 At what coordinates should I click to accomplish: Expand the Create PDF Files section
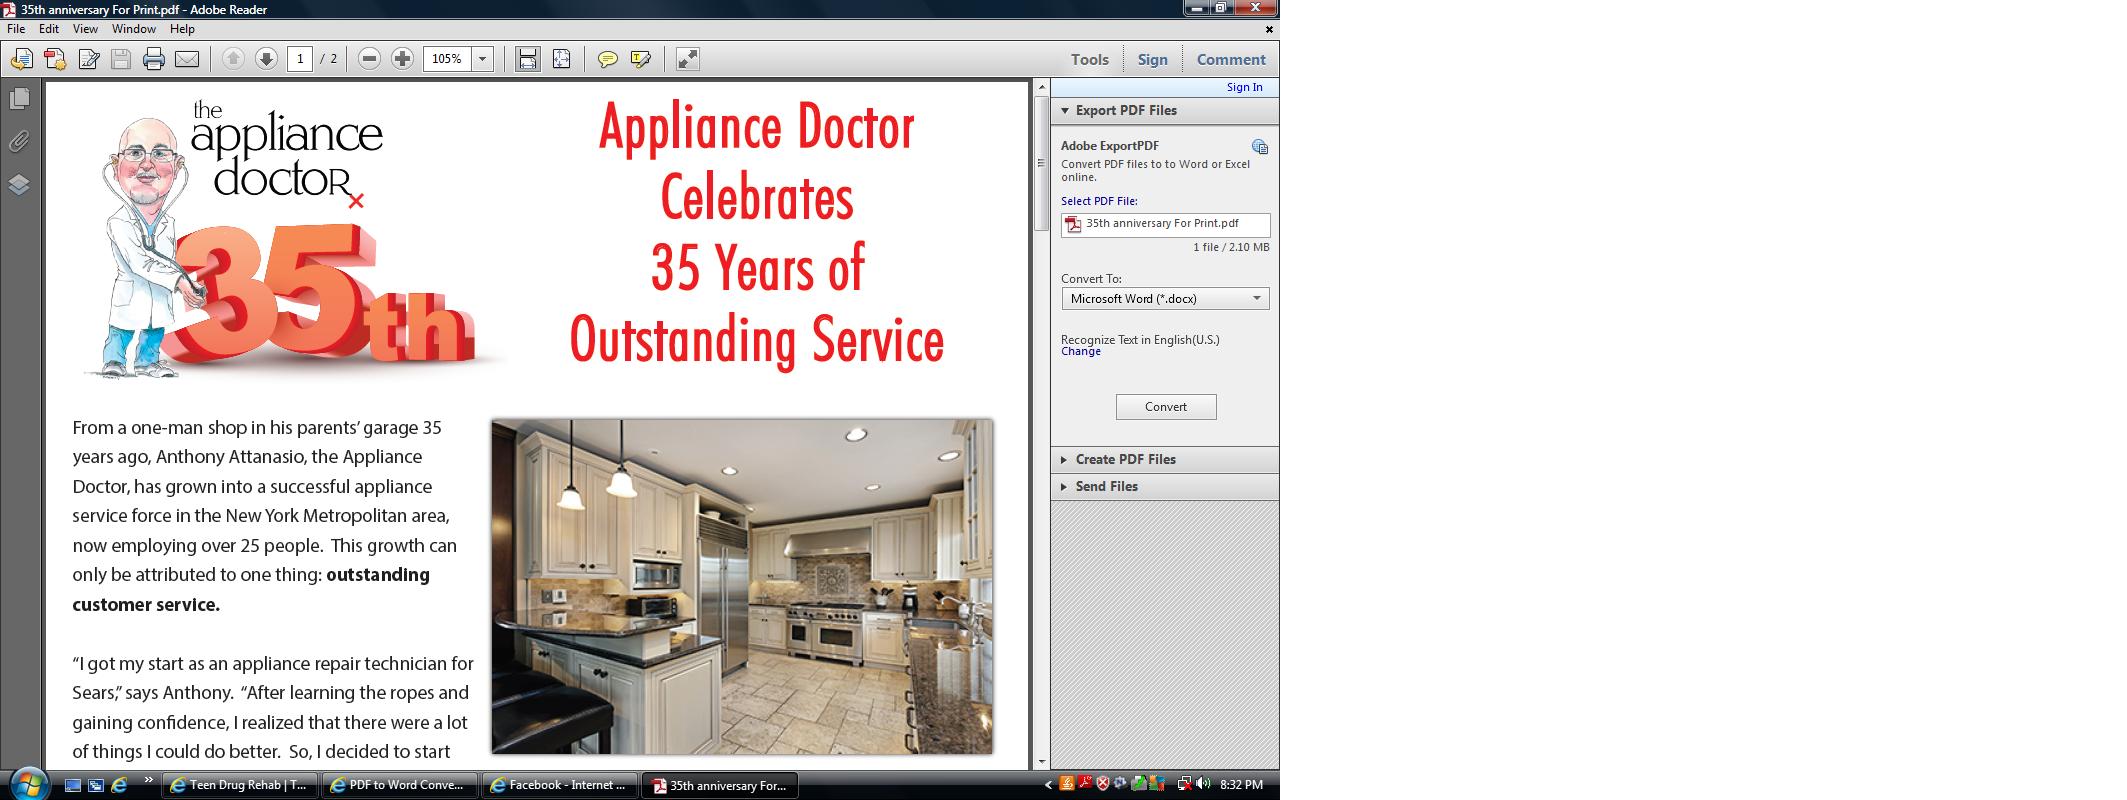coord(1165,460)
